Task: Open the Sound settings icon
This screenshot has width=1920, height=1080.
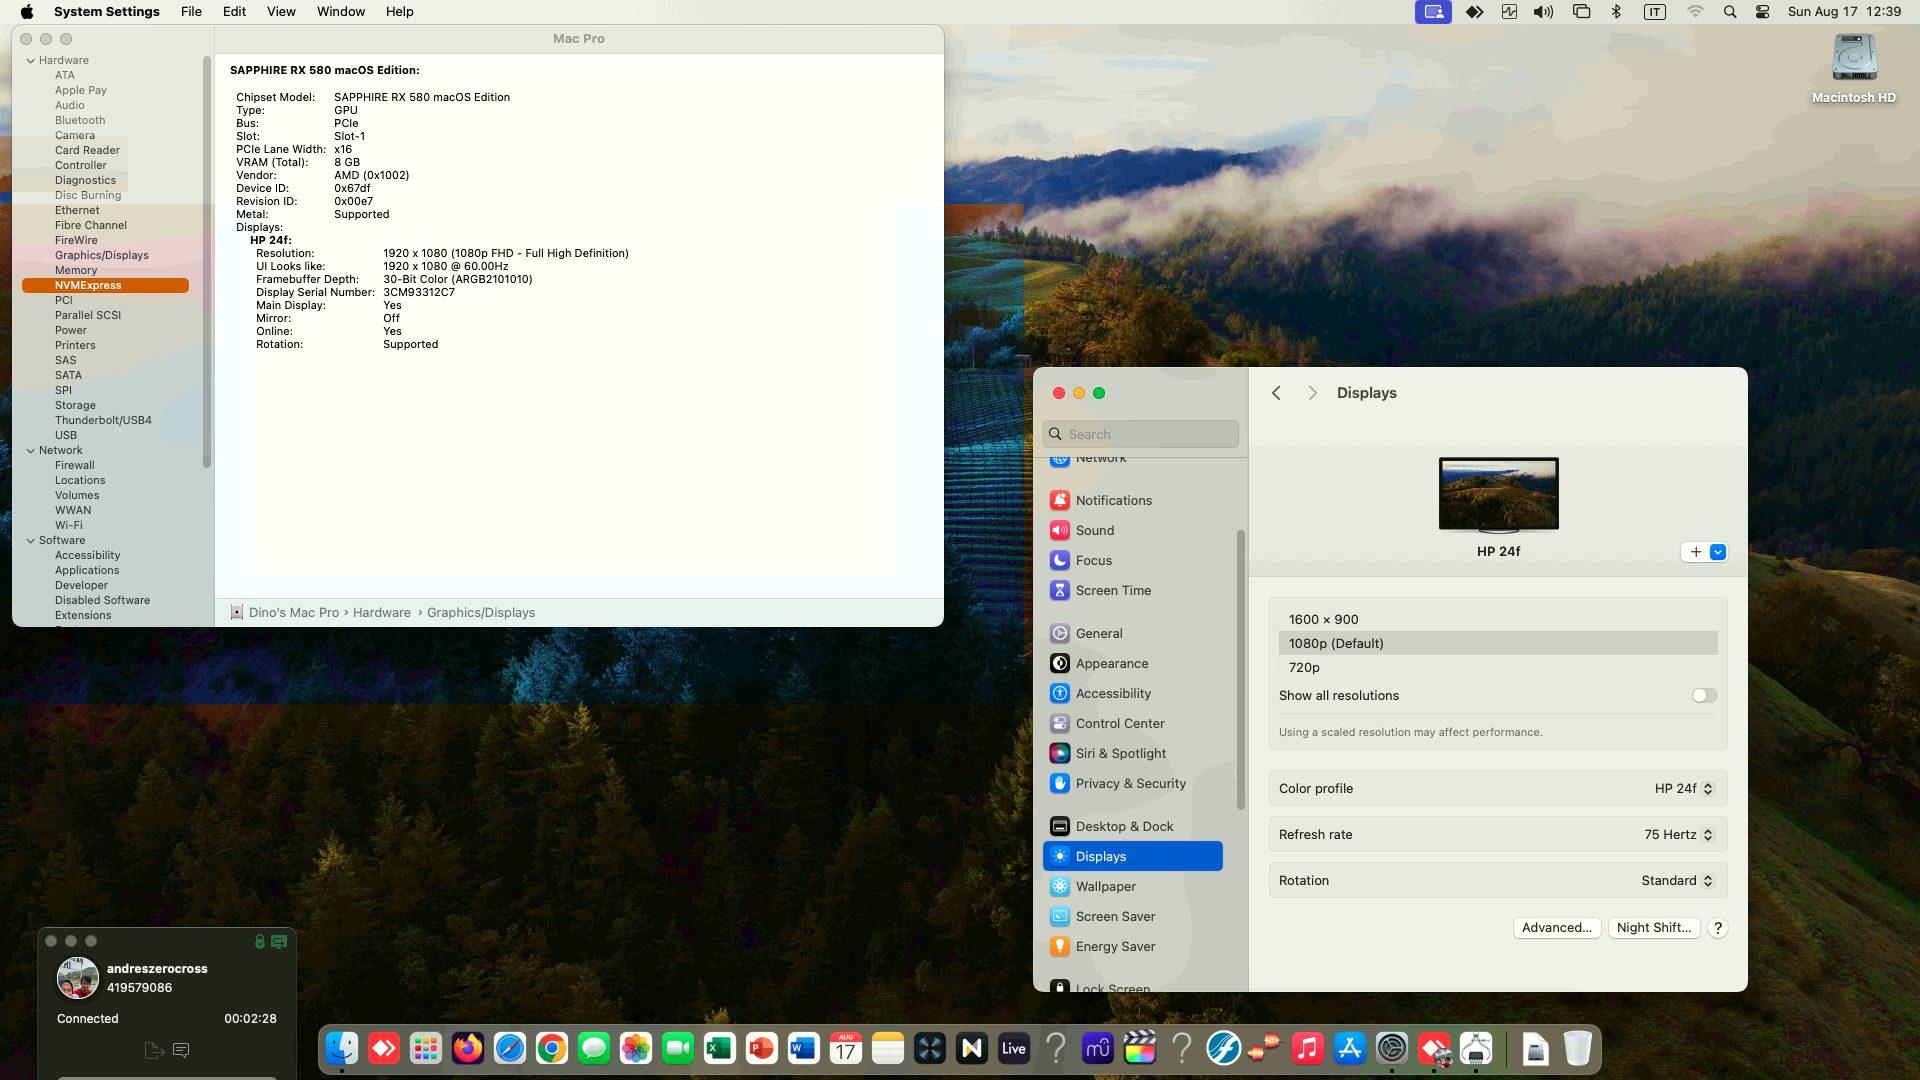Action: click(1059, 530)
